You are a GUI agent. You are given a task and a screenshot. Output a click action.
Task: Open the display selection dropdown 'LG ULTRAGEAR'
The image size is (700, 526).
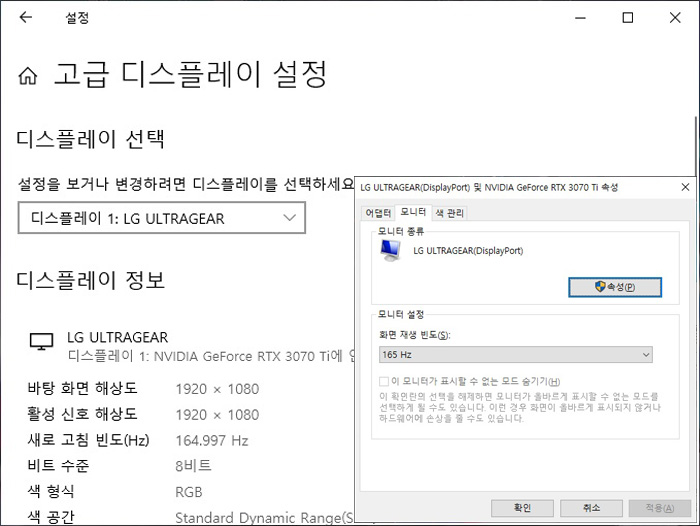coord(162,218)
